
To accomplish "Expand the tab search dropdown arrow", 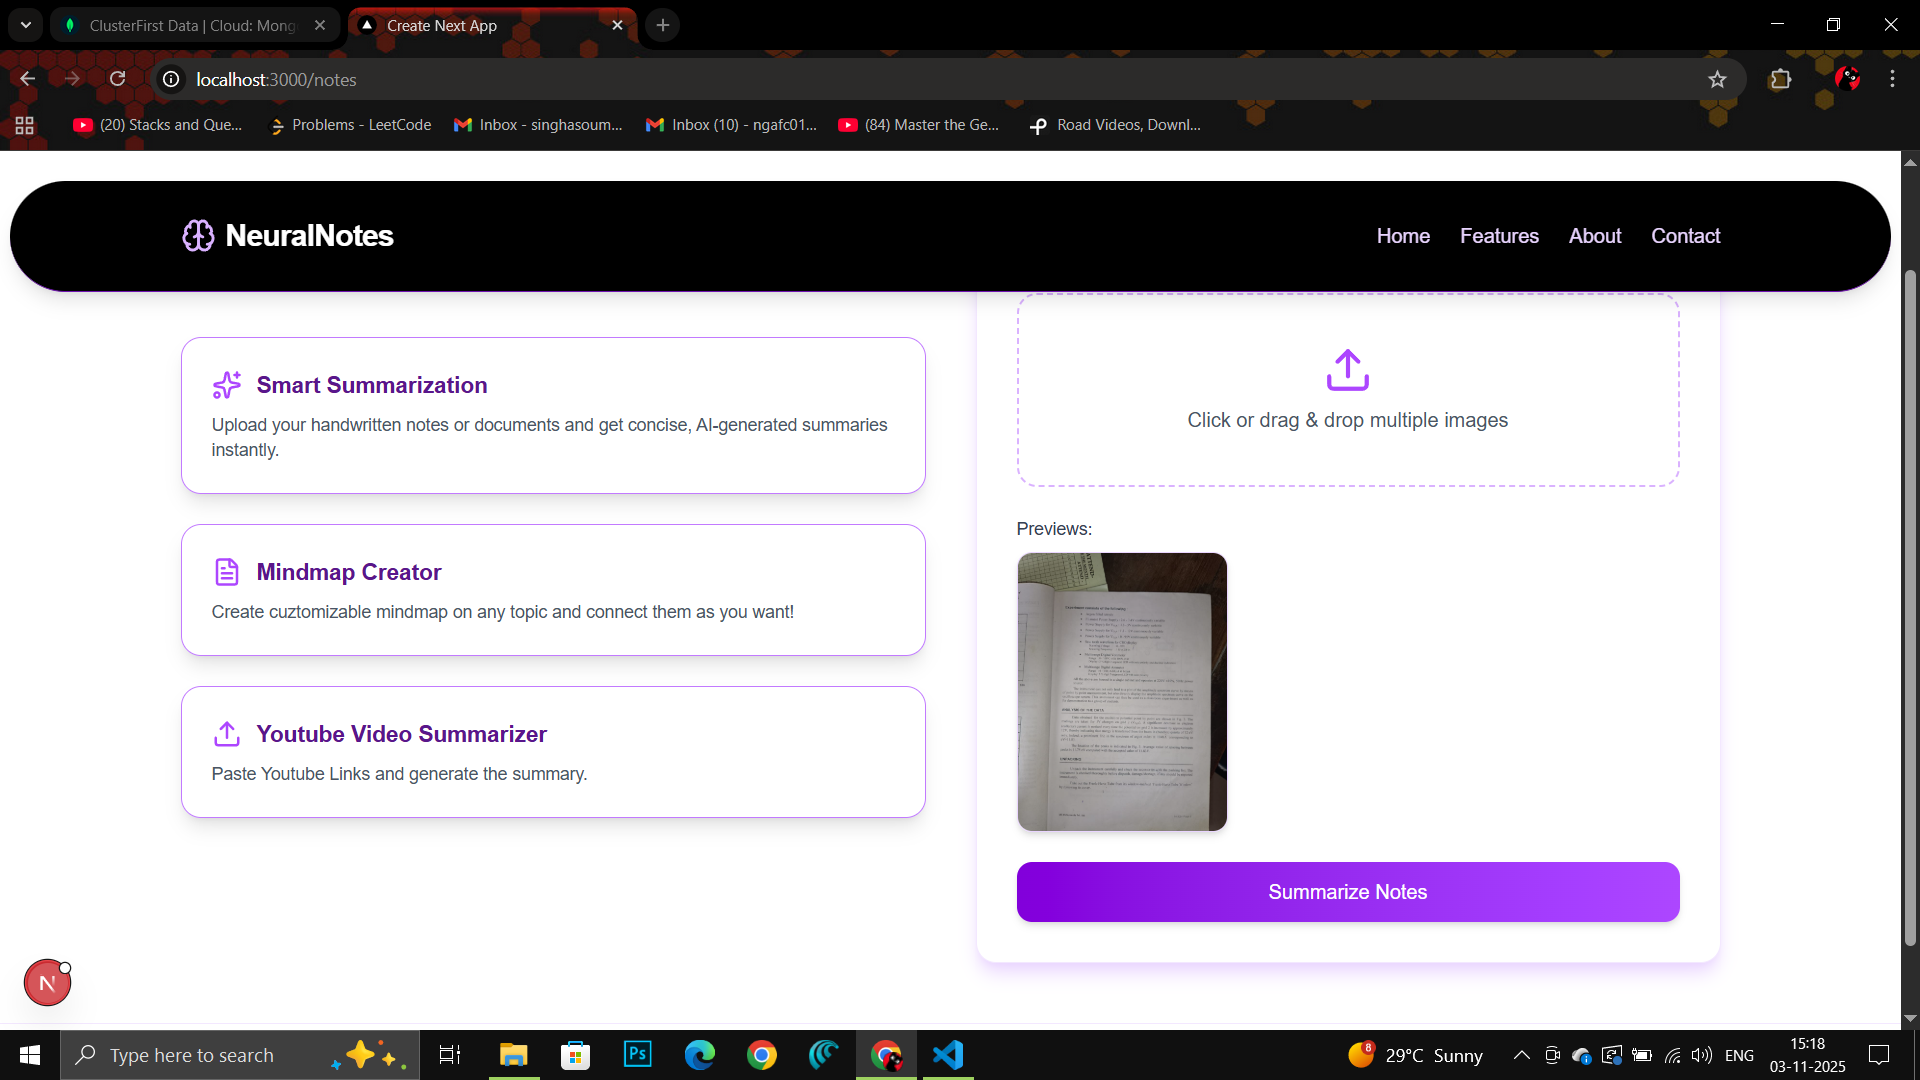I will point(26,25).
